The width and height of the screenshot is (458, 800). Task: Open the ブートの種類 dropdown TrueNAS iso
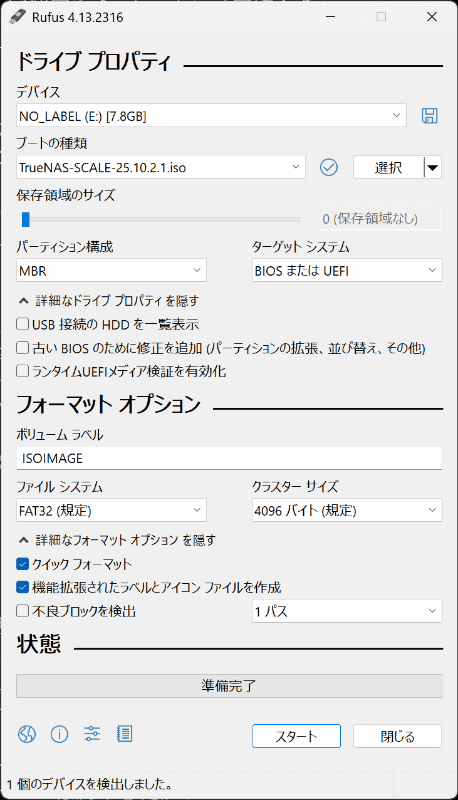click(161, 167)
